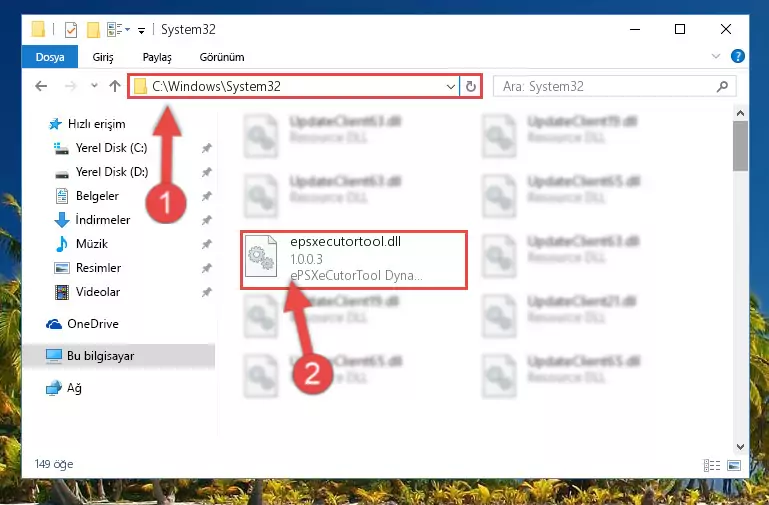Refresh the System32 folder view
This screenshot has width=769, height=505.
point(470,87)
